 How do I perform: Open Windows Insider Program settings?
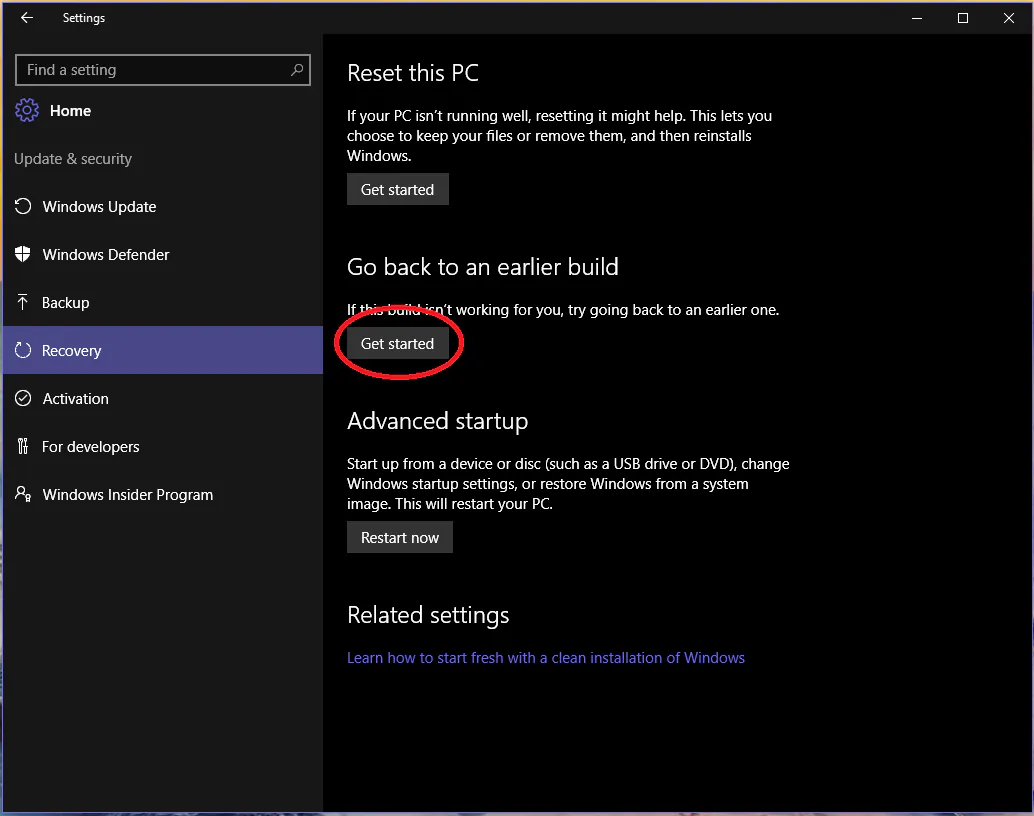(x=163, y=495)
